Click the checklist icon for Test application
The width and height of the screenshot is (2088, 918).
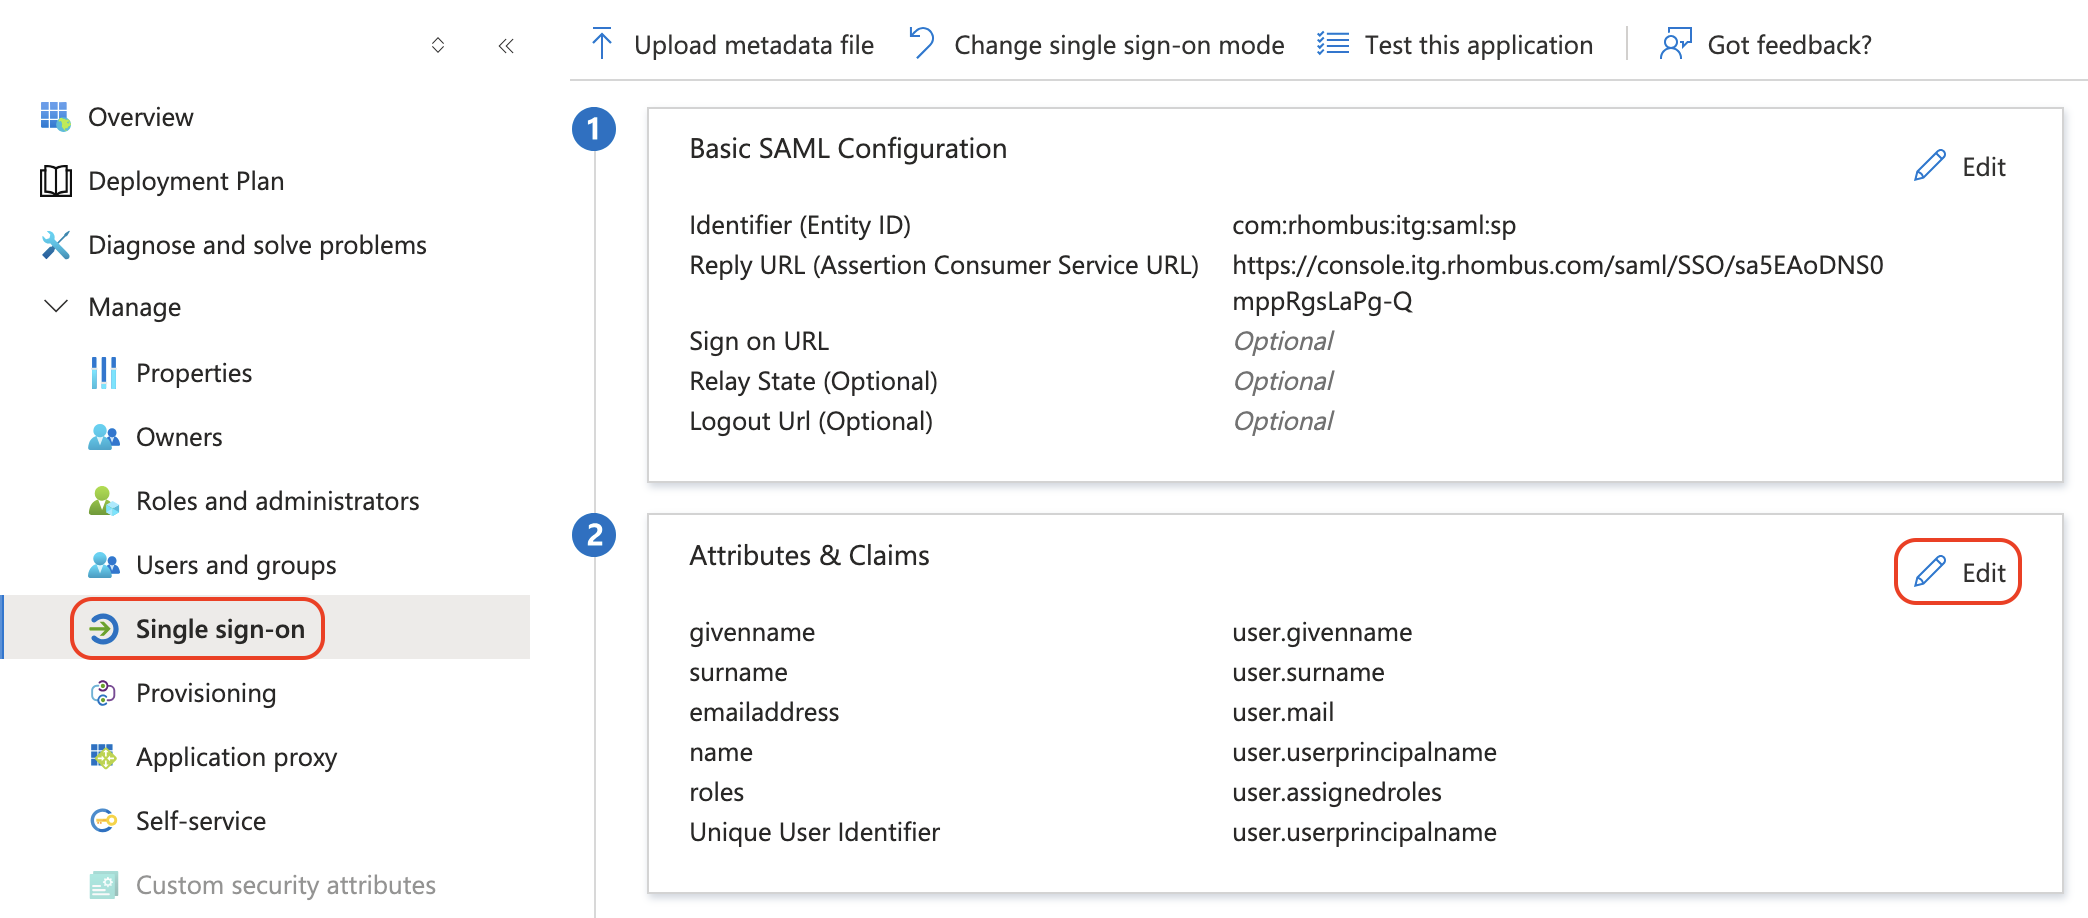[x=1333, y=44]
